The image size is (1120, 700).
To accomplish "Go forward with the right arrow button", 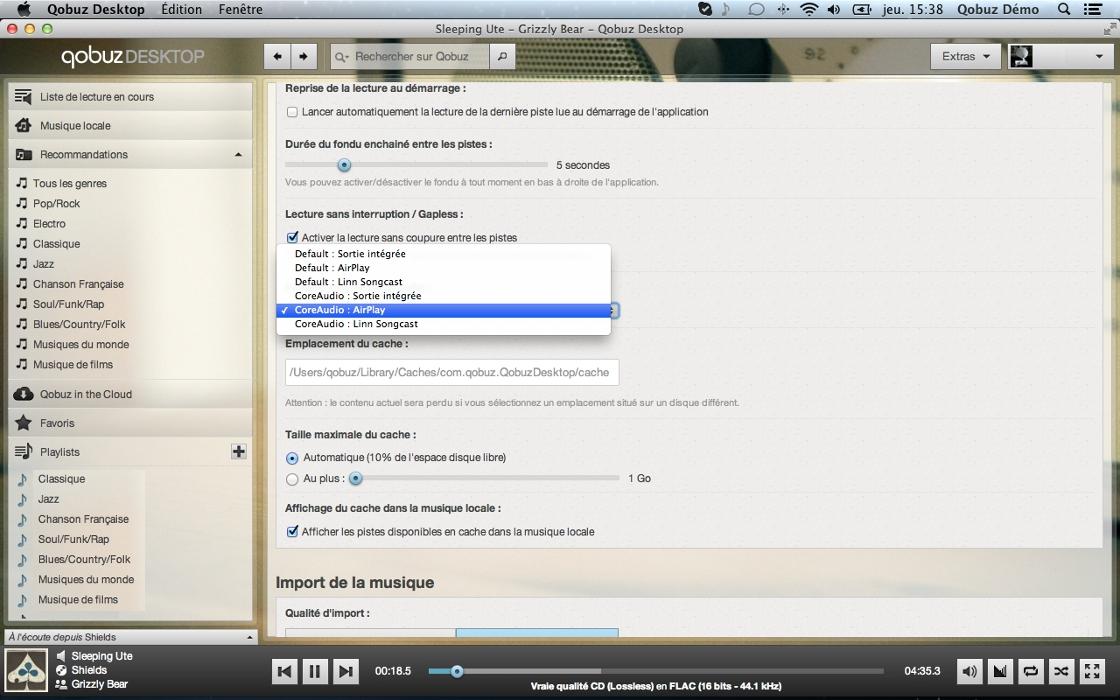I will point(304,56).
